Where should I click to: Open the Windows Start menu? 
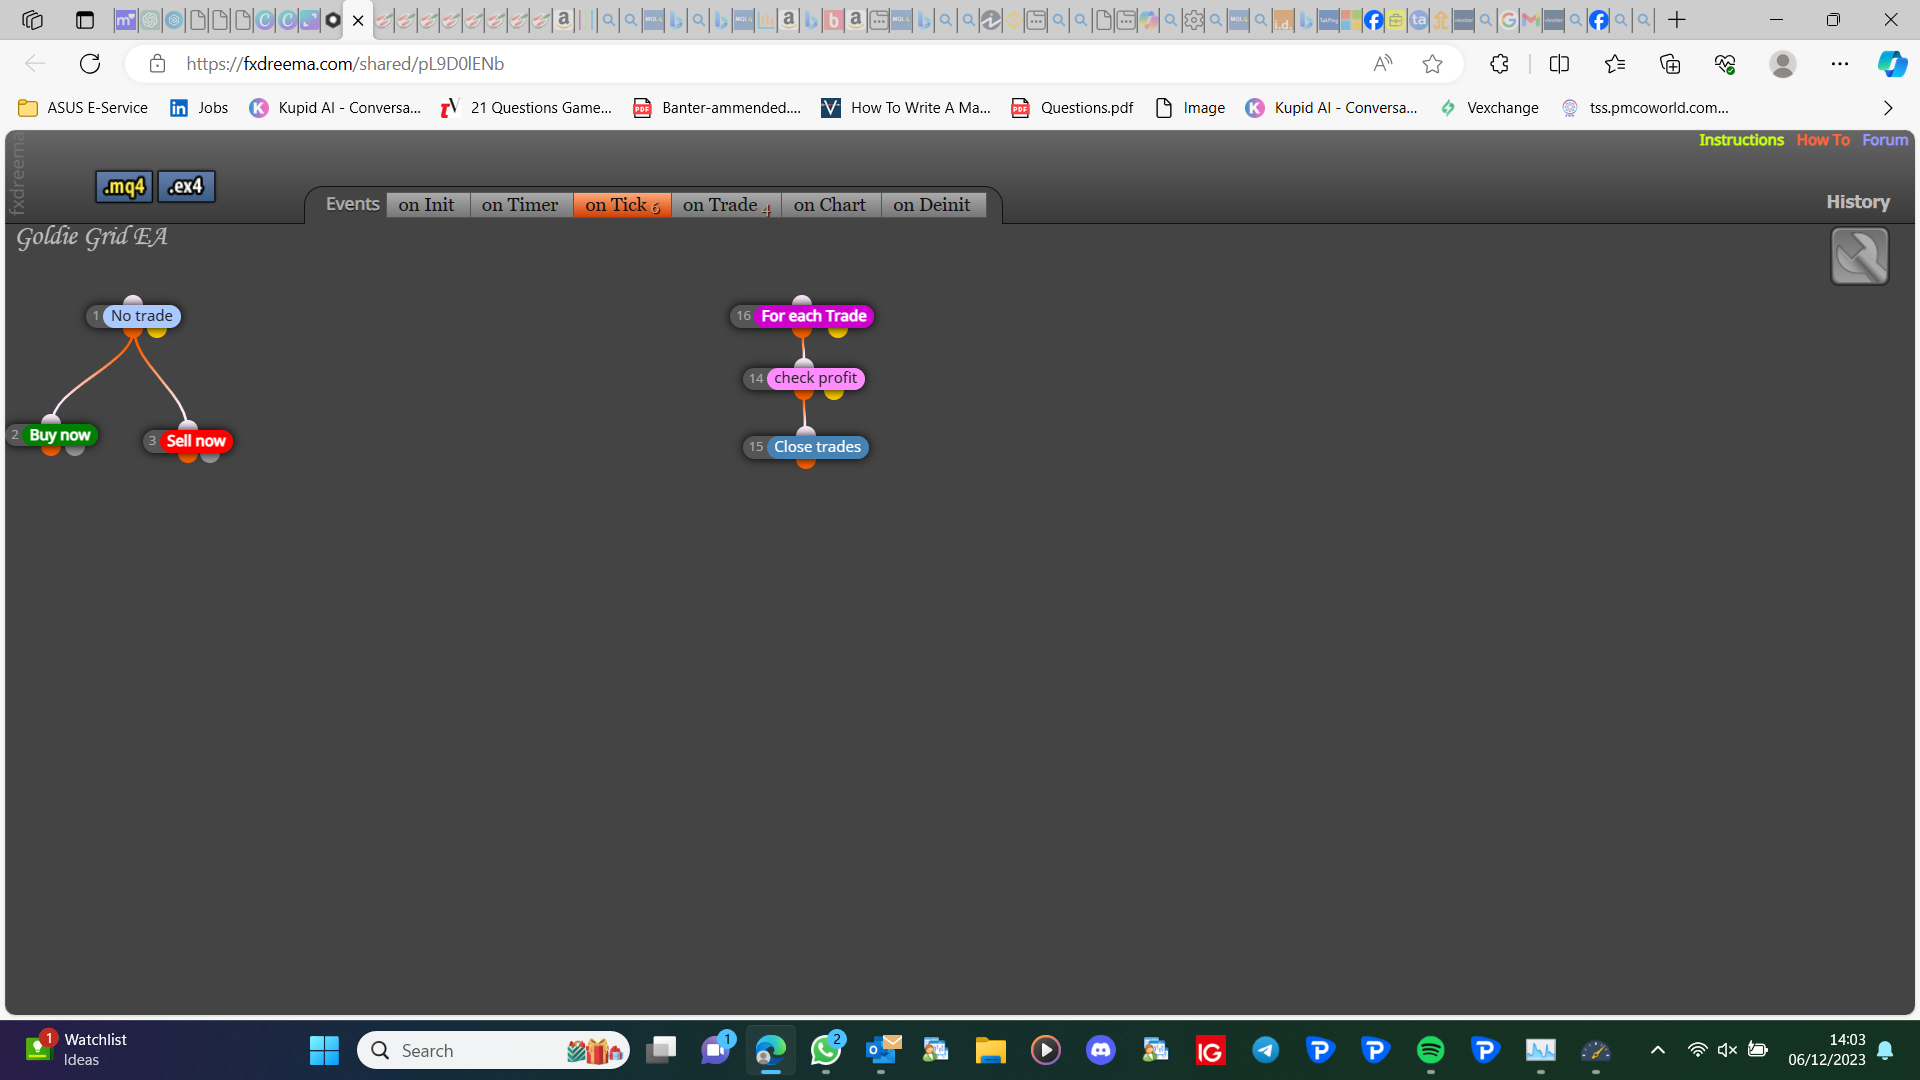(x=324, y=1050)
